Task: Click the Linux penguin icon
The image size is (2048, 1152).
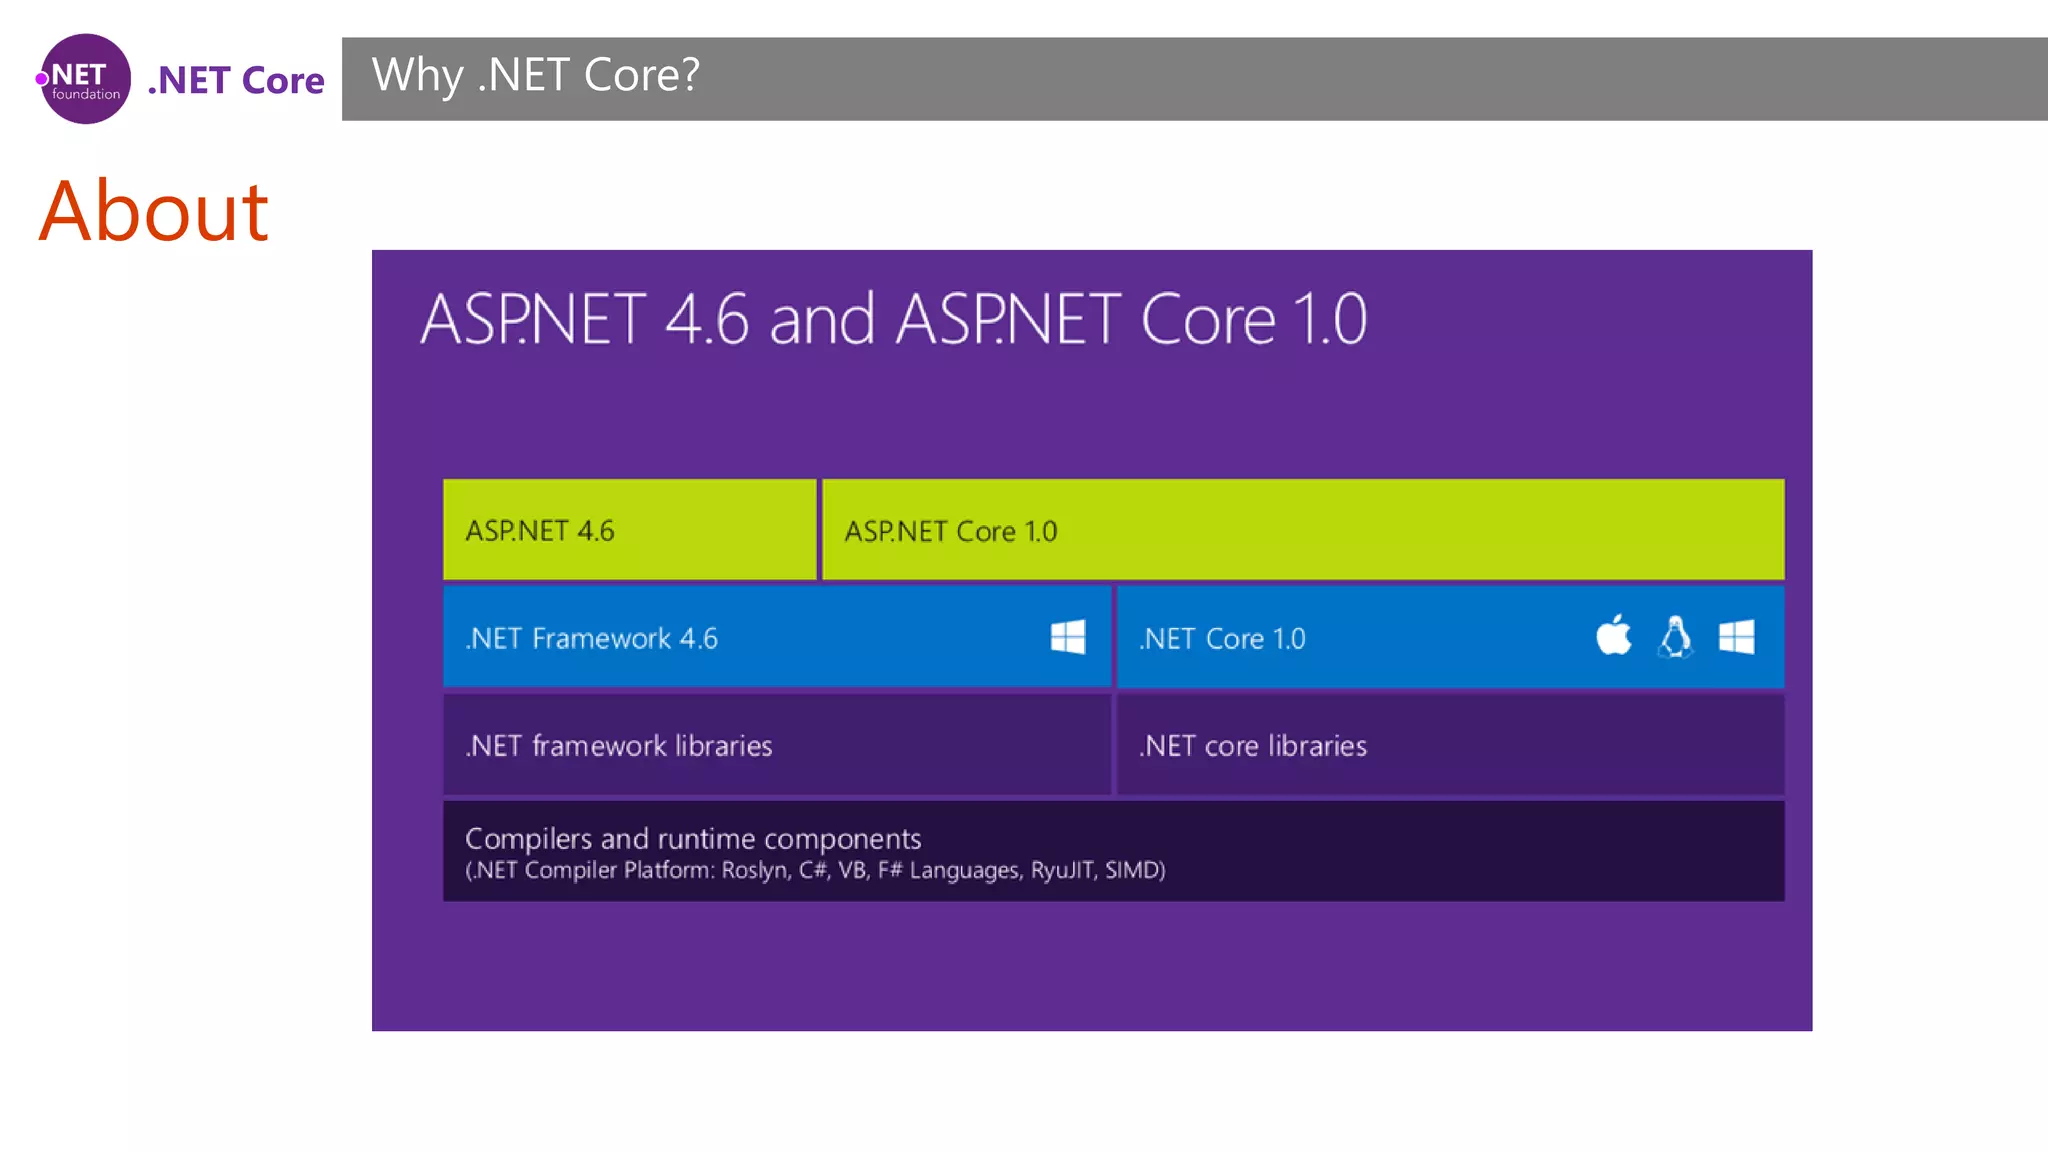Action: pyautogui.click(x=1675, y=637)
